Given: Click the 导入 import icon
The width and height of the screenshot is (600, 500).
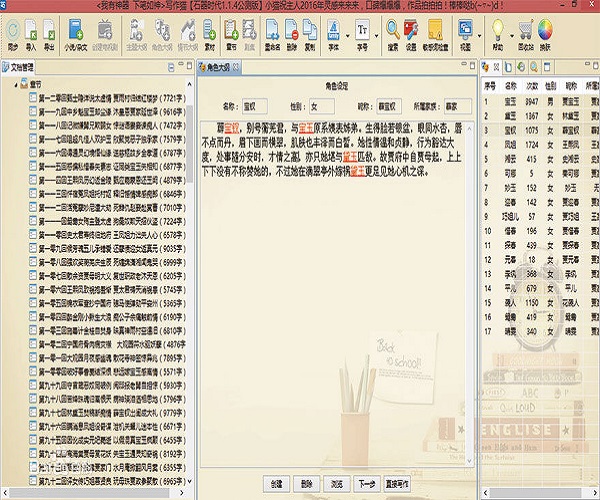Looking at the screenshot, I should click(31, 36).
